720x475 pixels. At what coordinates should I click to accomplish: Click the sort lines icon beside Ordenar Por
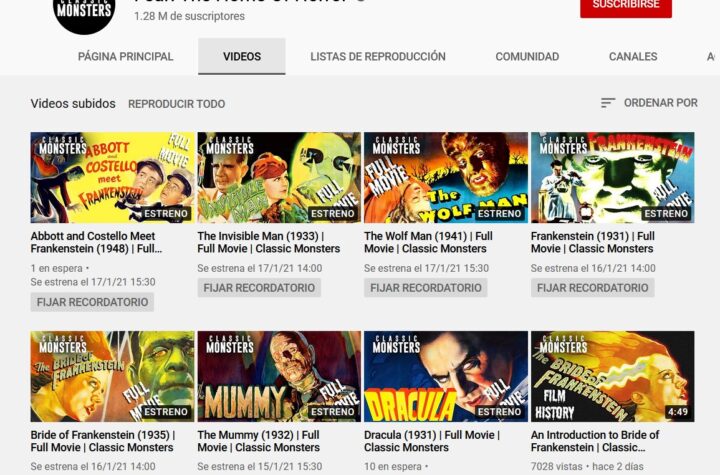coord(608,103)
